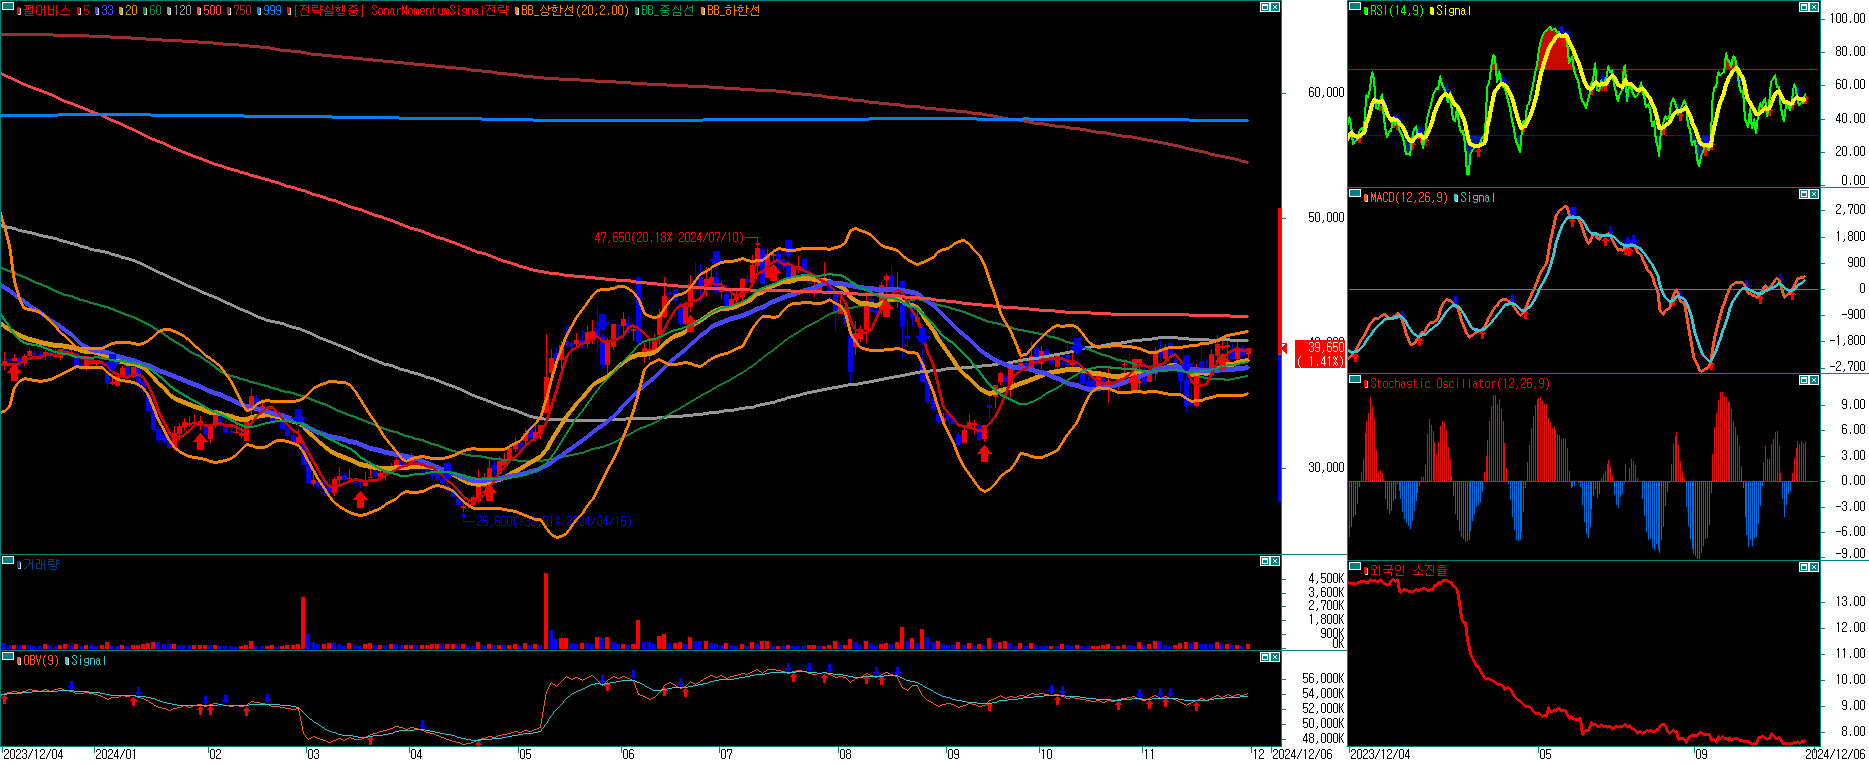Click the teal panel icon of the RSI panel

pyautogui.click(x=1355, y=7)
